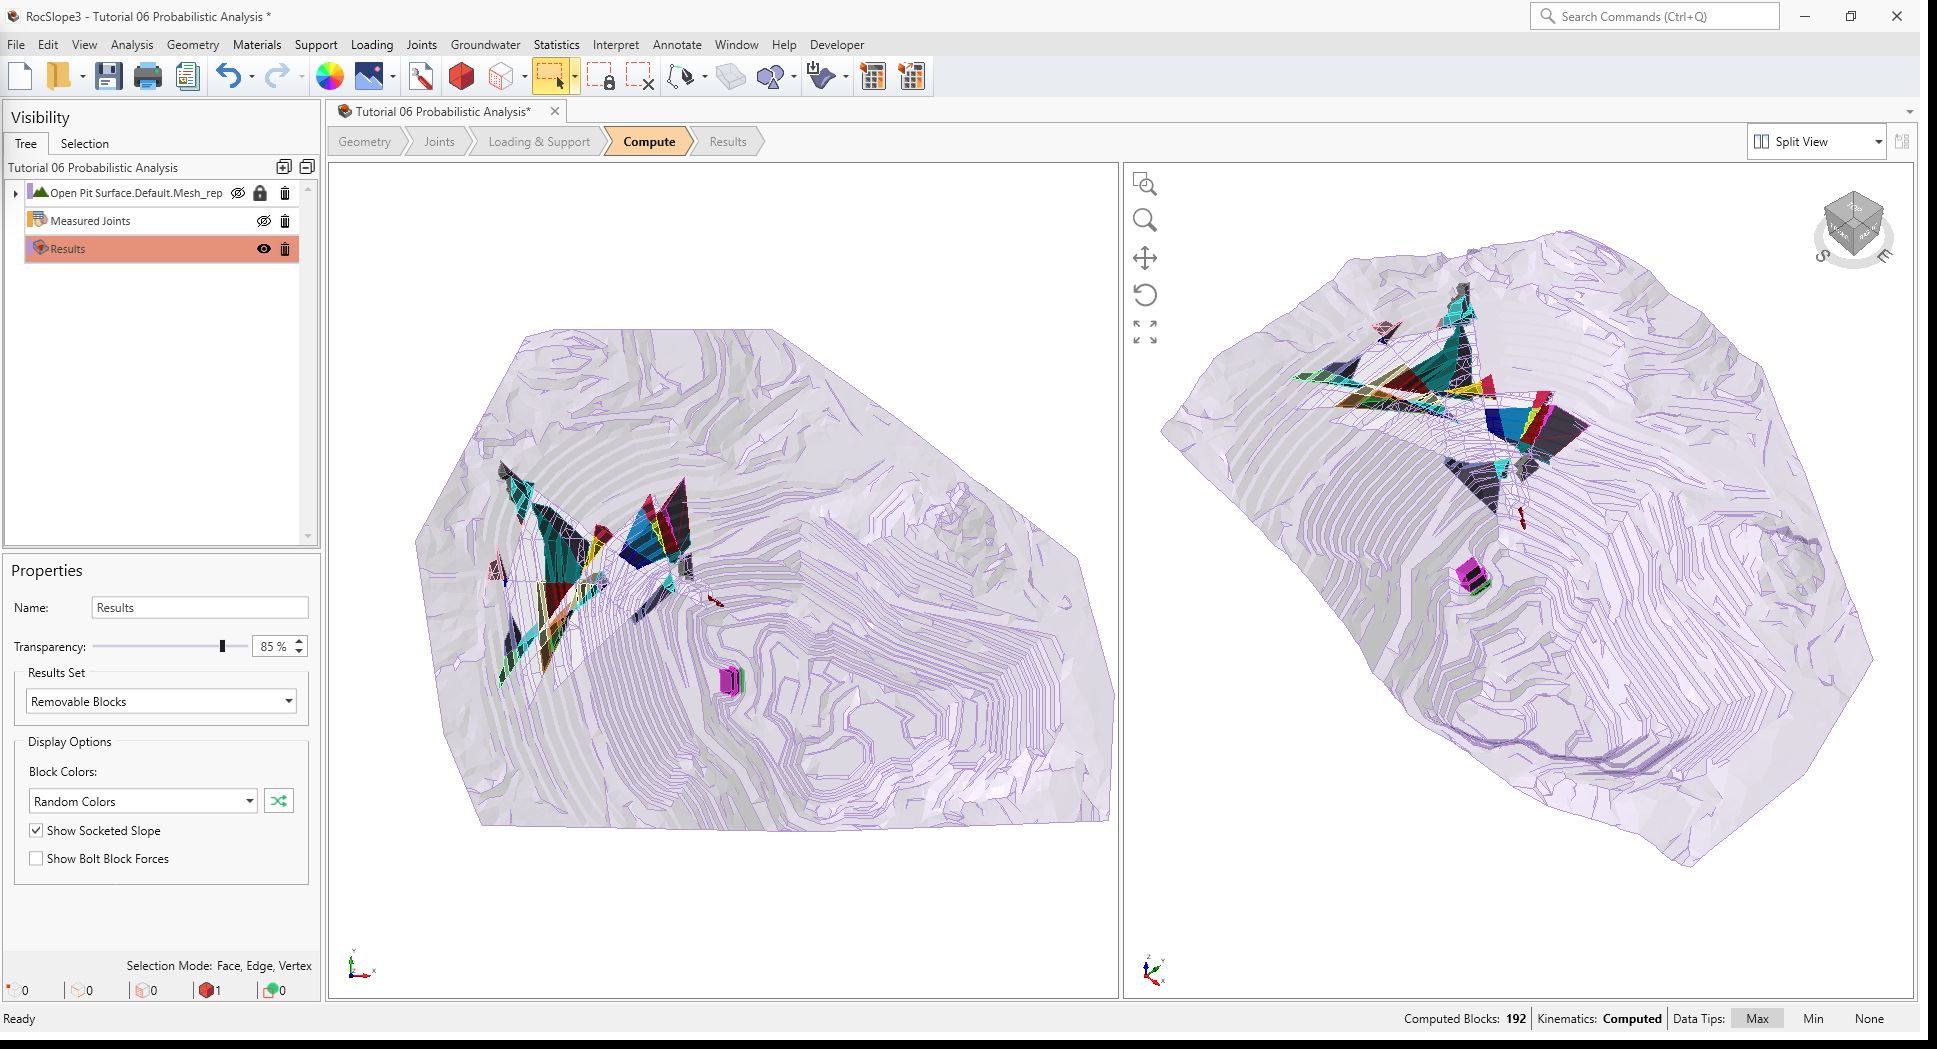This screenshot has width=1937, height=1049.
Task: Click the lock selection icon
Action: 601,76
